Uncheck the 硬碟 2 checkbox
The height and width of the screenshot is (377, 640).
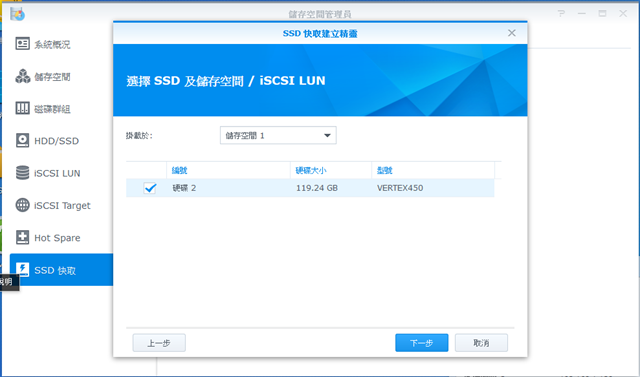[x=150, y=188]
